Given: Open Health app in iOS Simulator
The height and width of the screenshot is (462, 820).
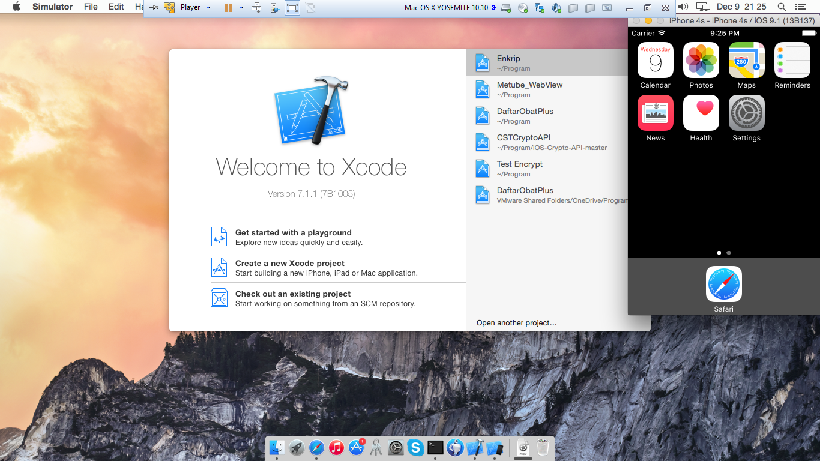Looking at the screenshot, I should point(701,113).
